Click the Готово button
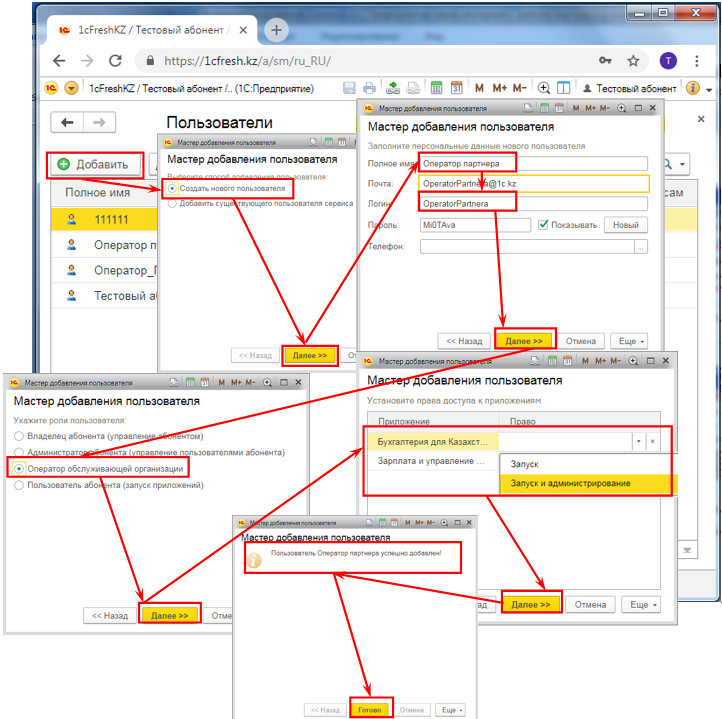722x719 pixels. 370,710
